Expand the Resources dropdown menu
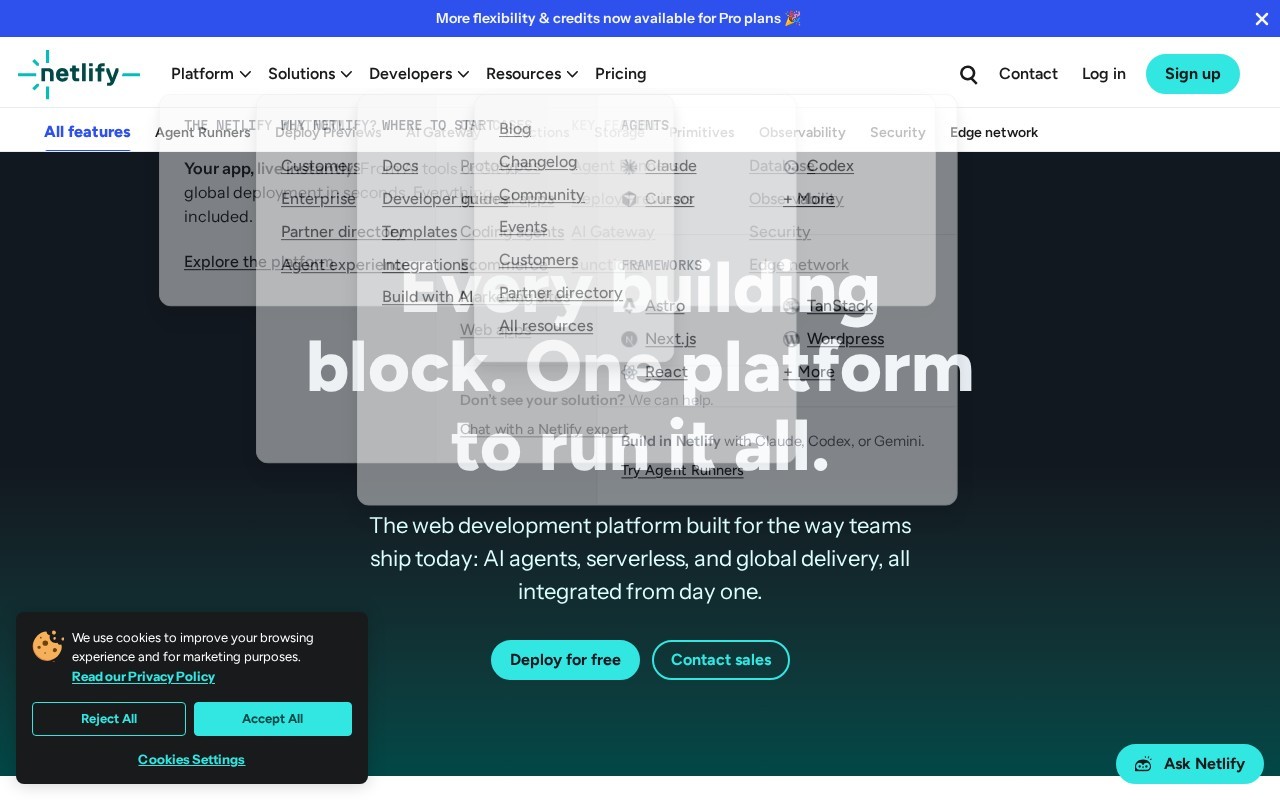 pos(532,74)
